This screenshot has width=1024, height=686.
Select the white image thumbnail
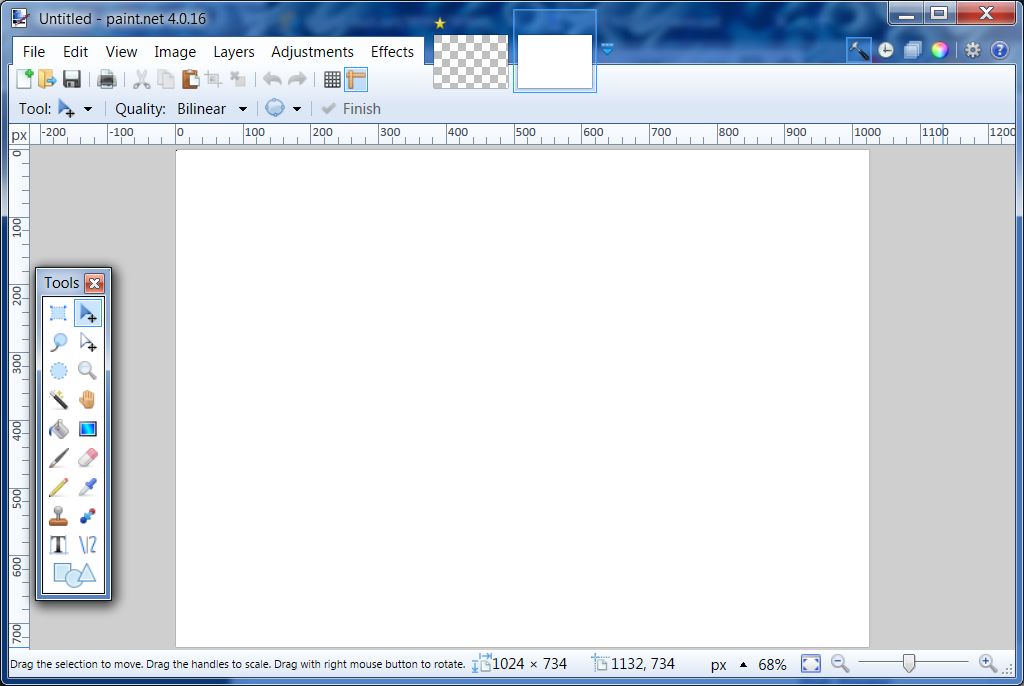(x=554, y=61)
